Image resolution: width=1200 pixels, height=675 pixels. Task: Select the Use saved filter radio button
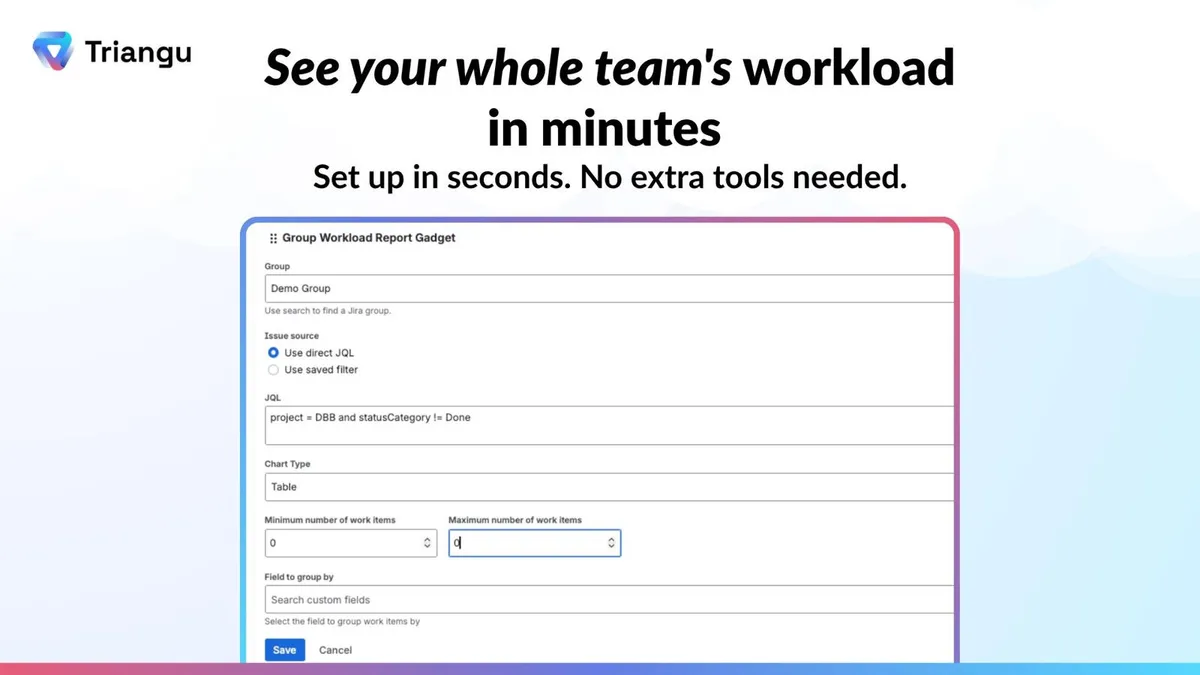click(x=273, y=370)
